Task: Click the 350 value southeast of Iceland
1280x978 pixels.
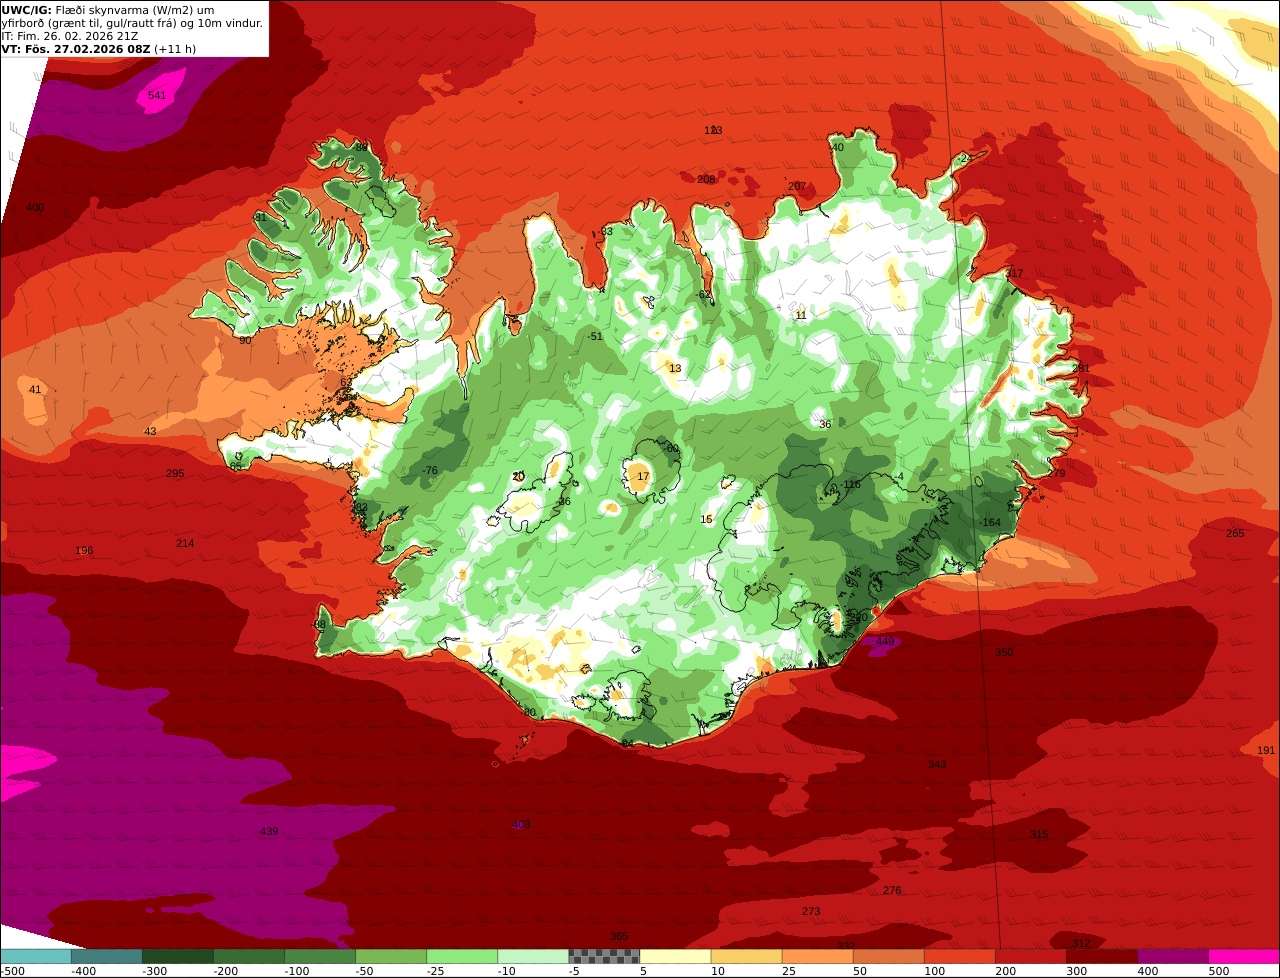Action: [1004, 652]
